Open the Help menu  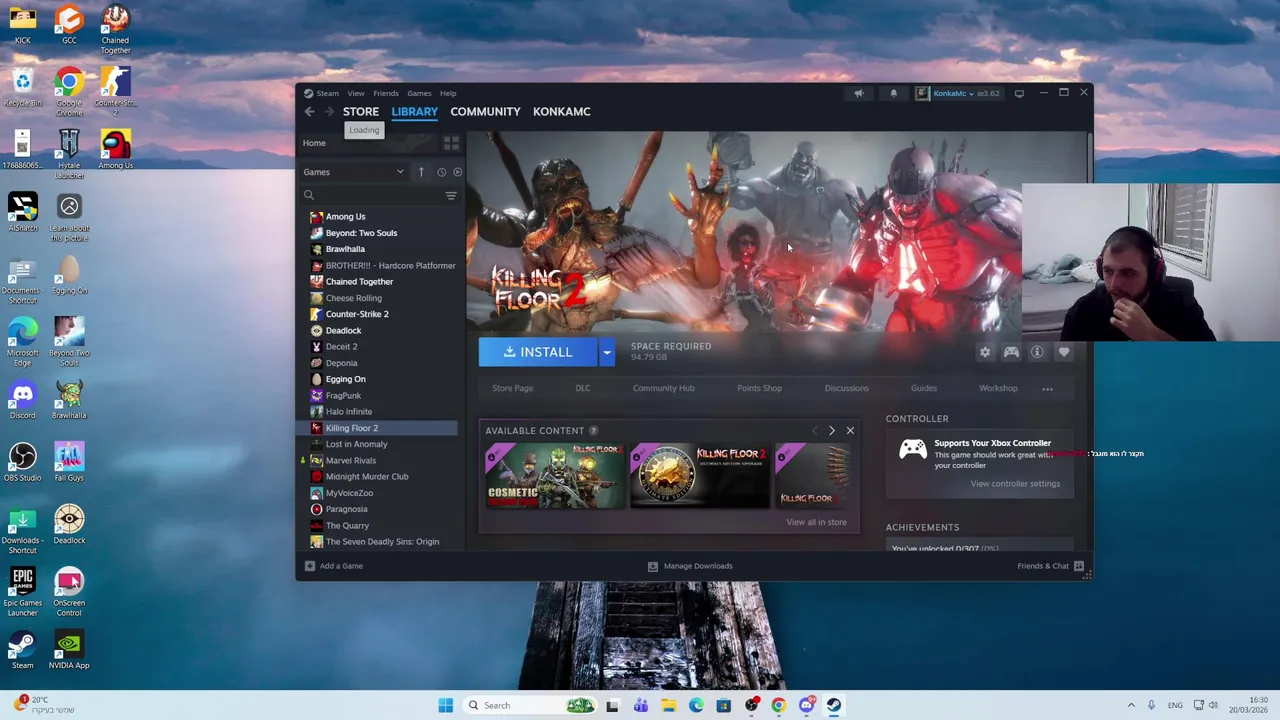[448, 93]
